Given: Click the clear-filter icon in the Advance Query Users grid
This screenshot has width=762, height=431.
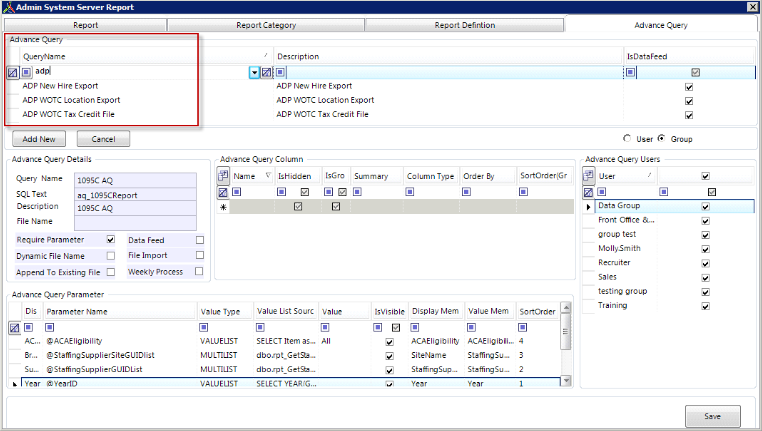Looking at the screenshot, I should 588,192.
